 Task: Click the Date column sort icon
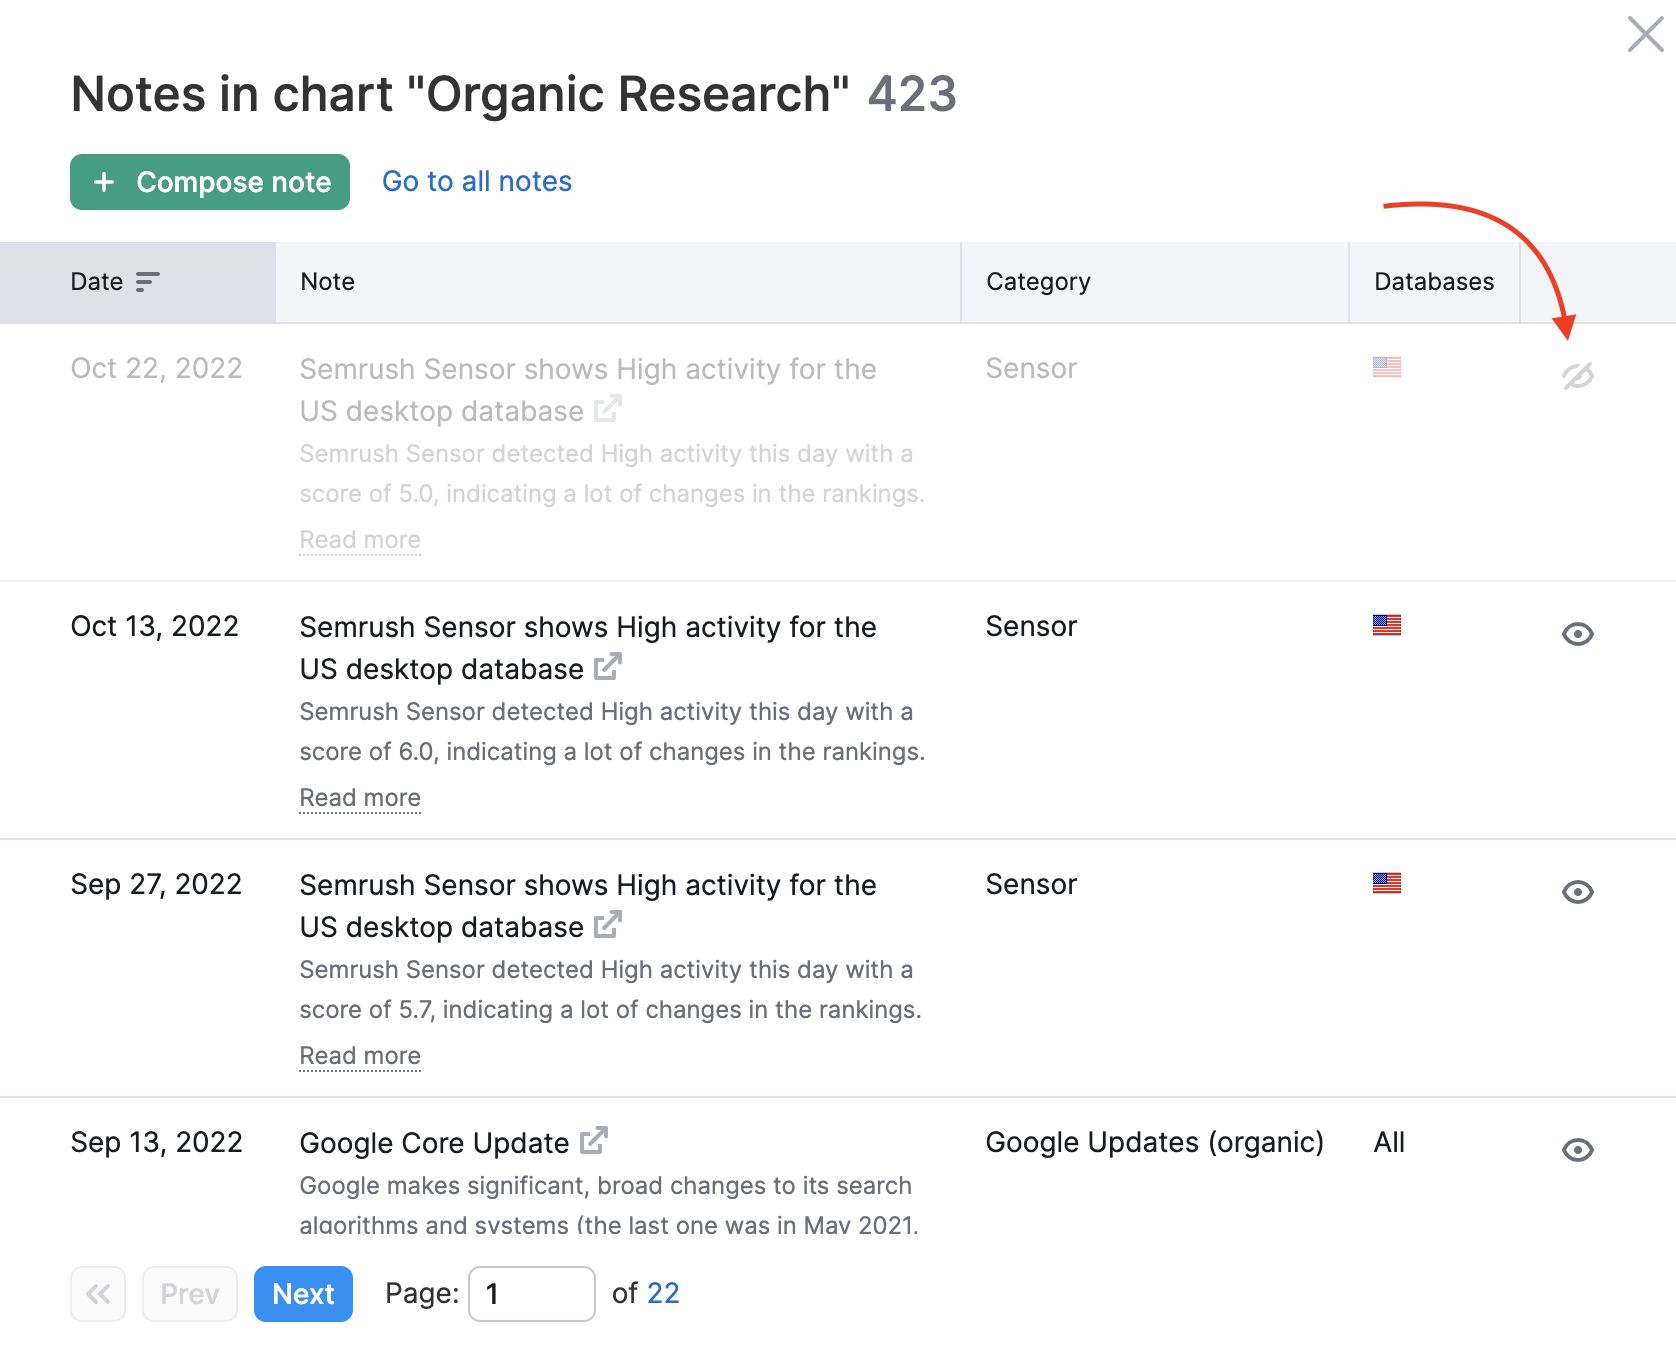147,282
